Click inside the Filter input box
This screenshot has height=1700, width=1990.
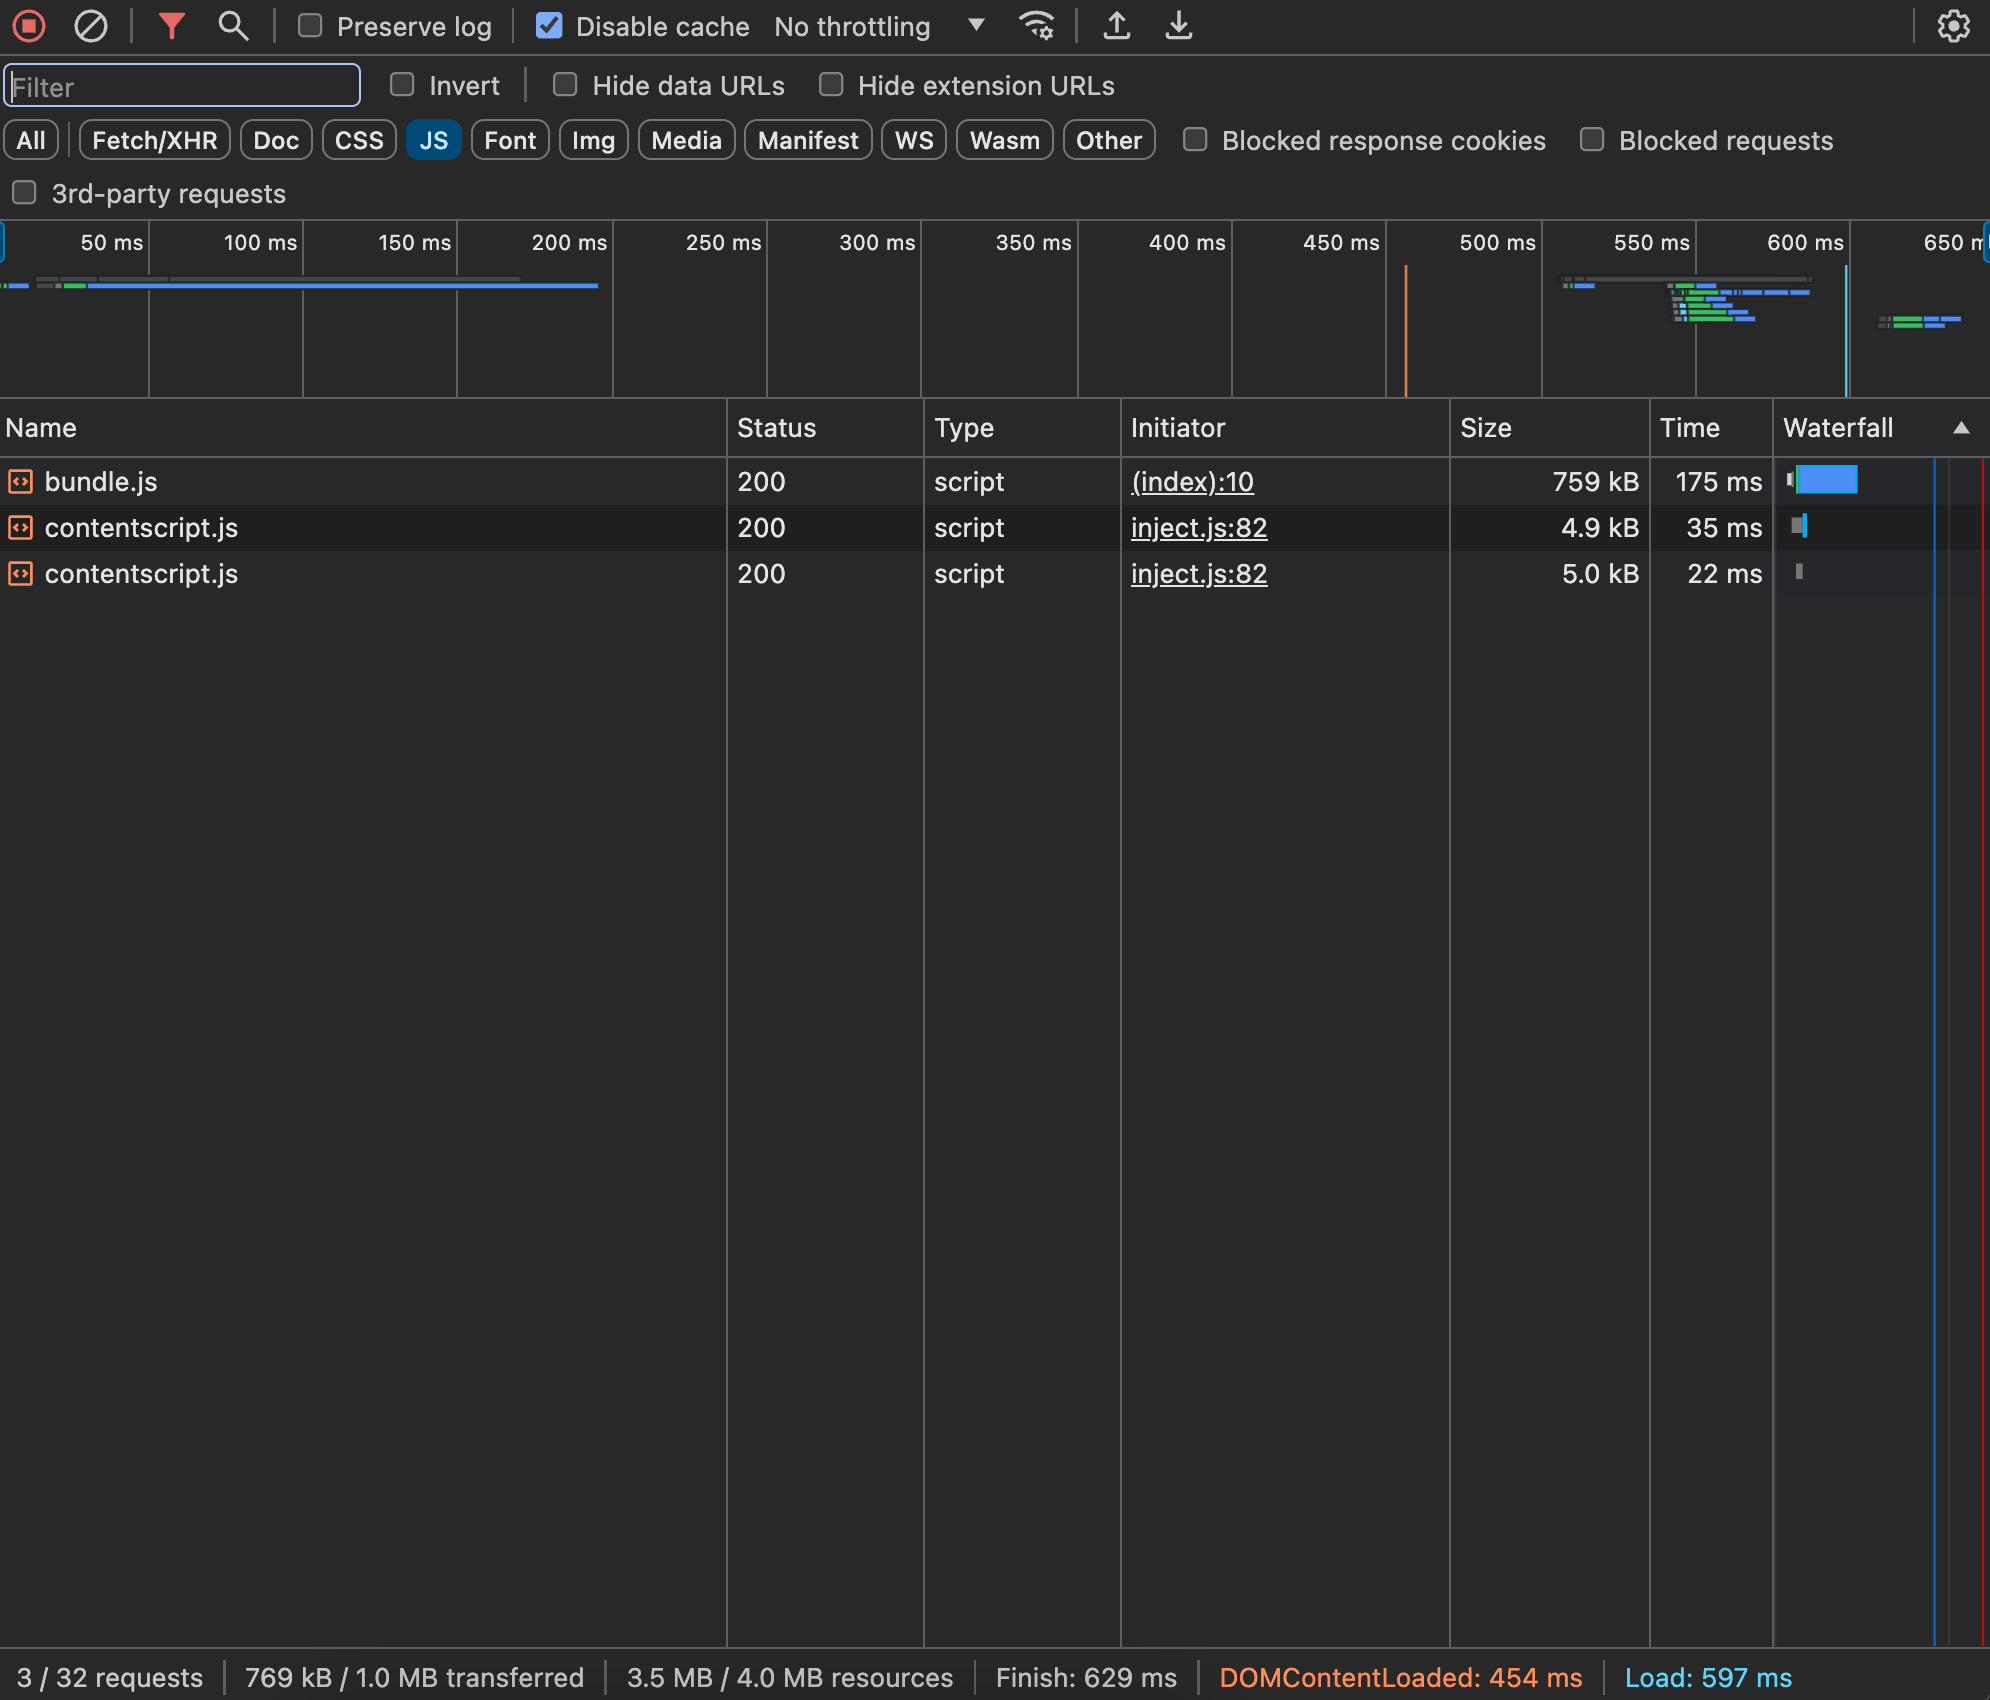point(181,85)
